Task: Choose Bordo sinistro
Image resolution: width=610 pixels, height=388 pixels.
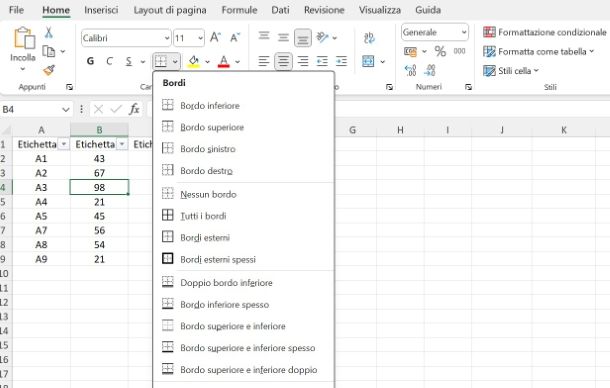Action: 244,149
